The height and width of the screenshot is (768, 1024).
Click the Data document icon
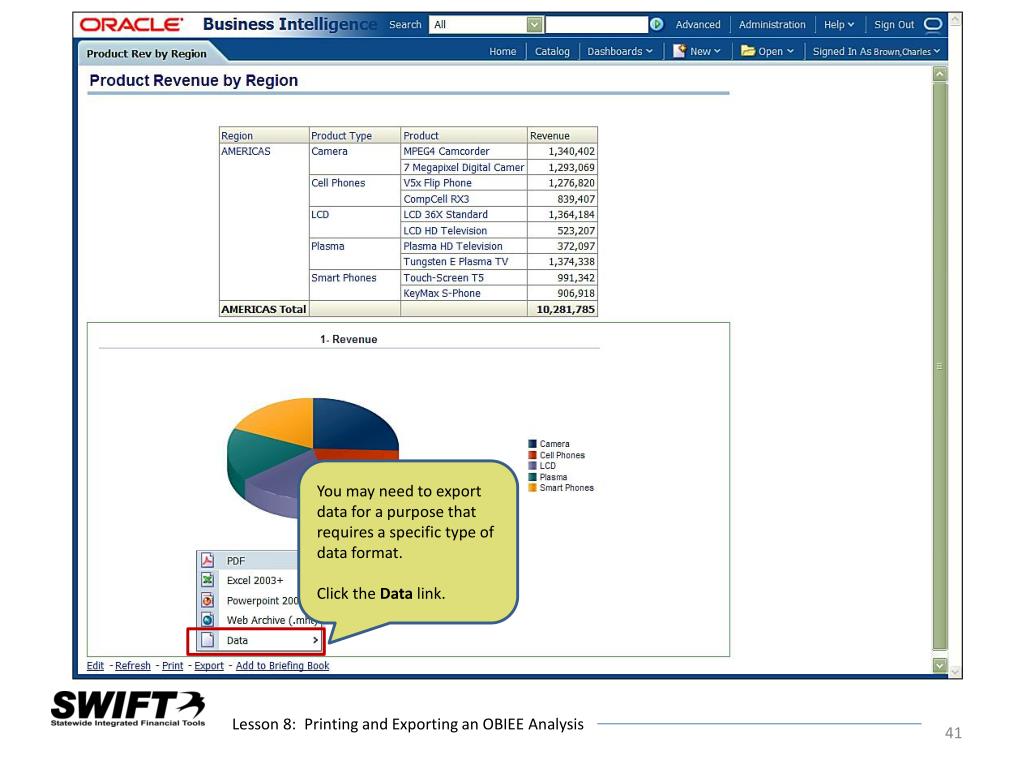coord(208,640)
